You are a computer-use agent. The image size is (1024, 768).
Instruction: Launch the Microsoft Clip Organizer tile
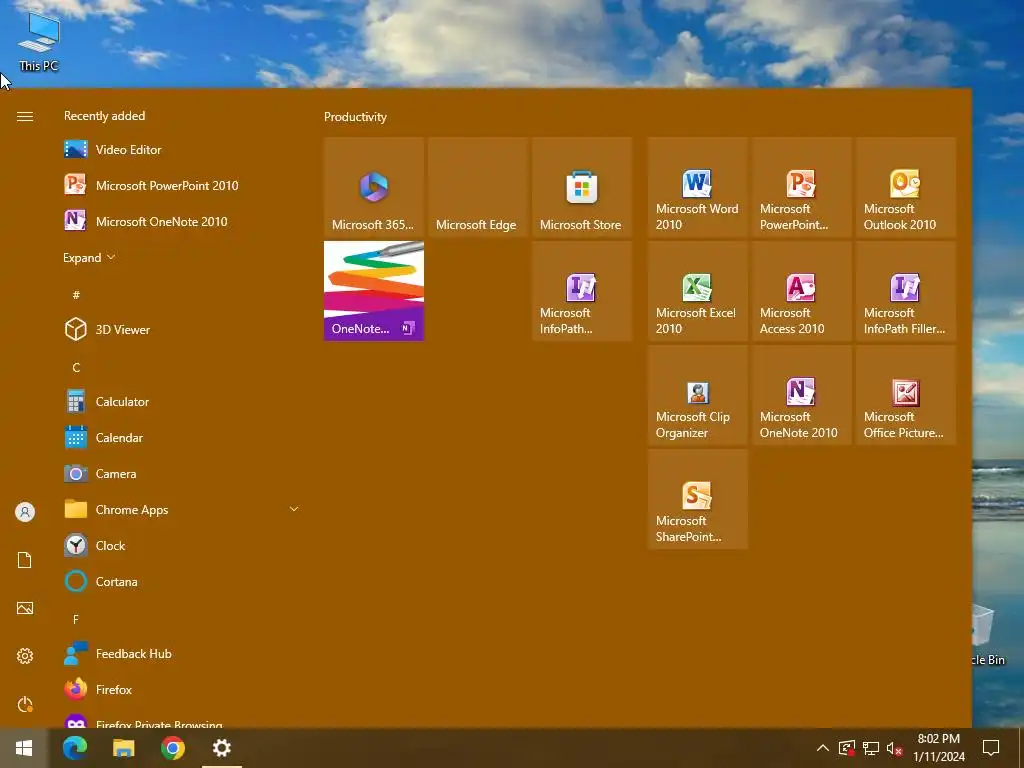coord(697,394)
